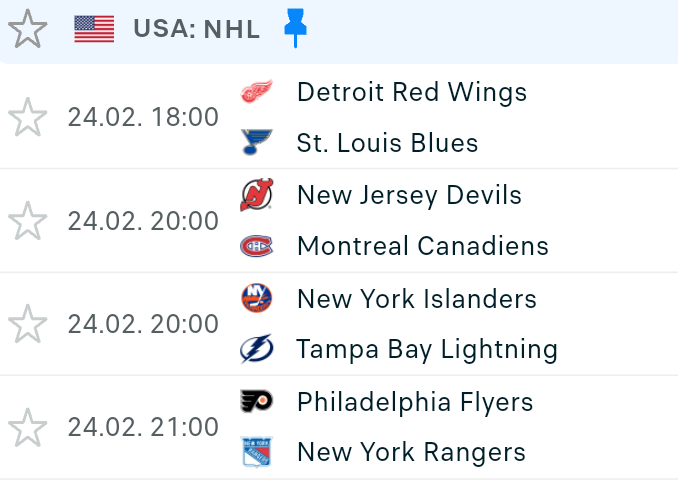678x489 pixels.
Task: Click the USA flag icon
Action: tap(94, 29)
